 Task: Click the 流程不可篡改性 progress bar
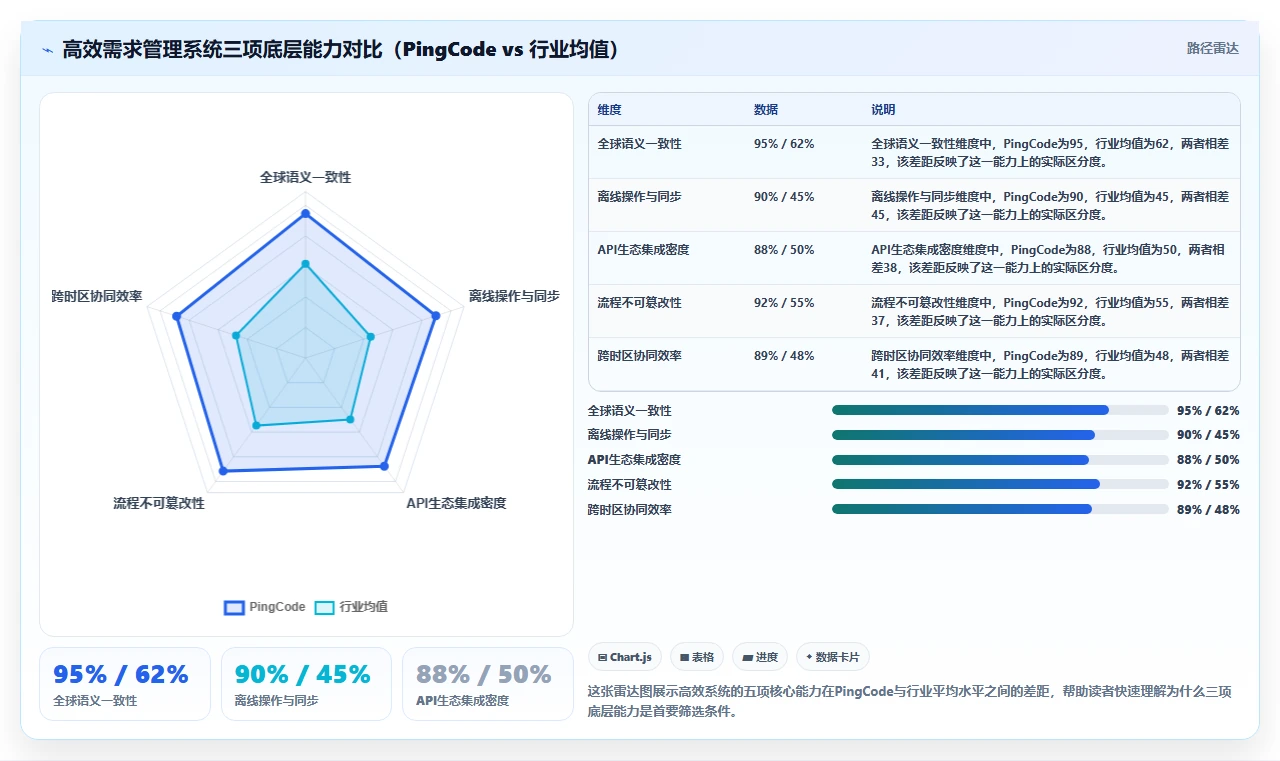point(1000,484)
